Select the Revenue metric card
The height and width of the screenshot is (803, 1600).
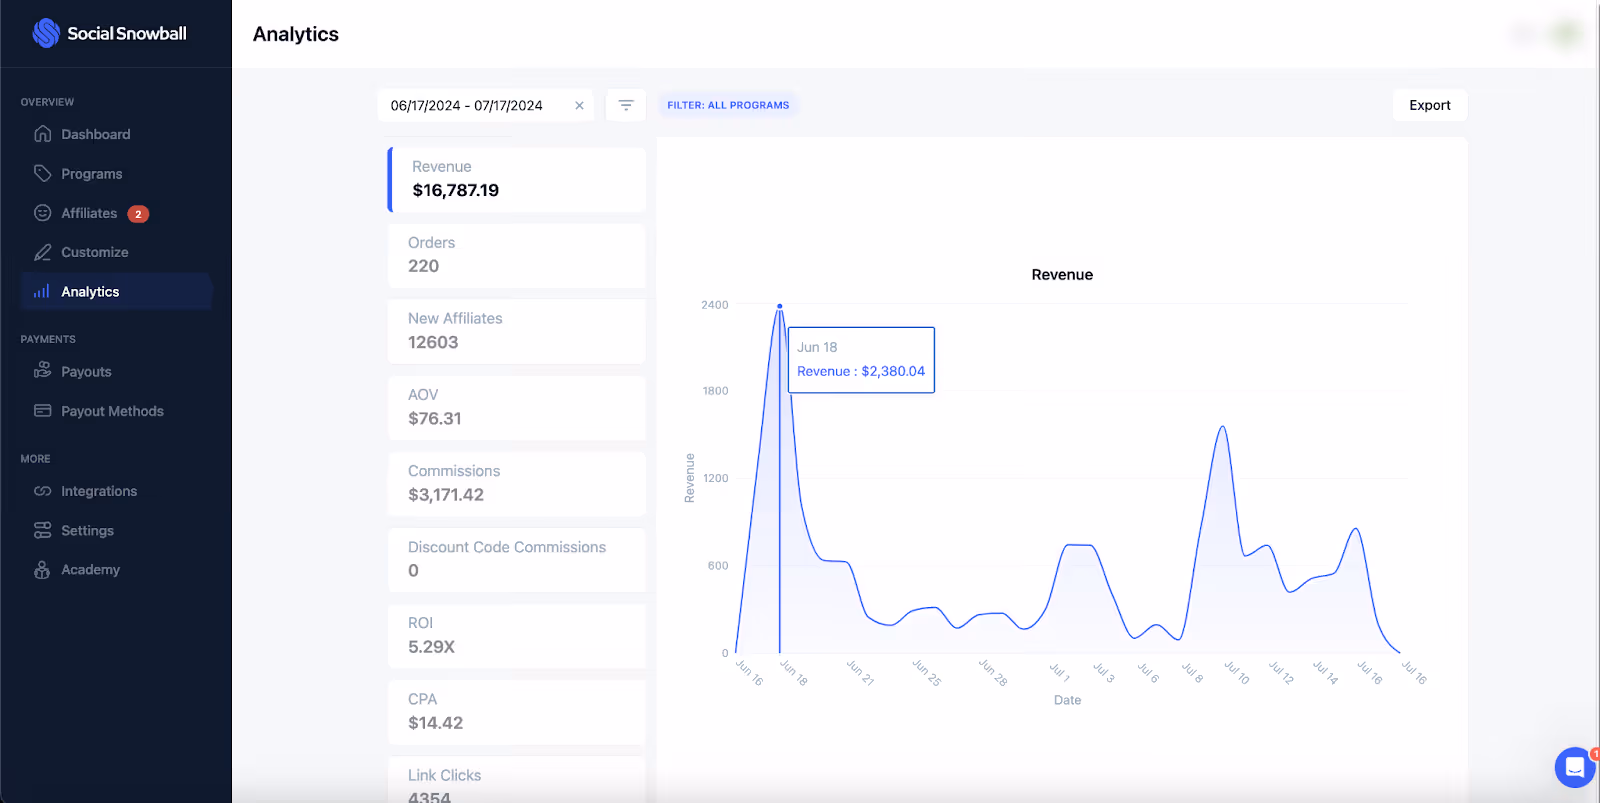tap(517, 179)
